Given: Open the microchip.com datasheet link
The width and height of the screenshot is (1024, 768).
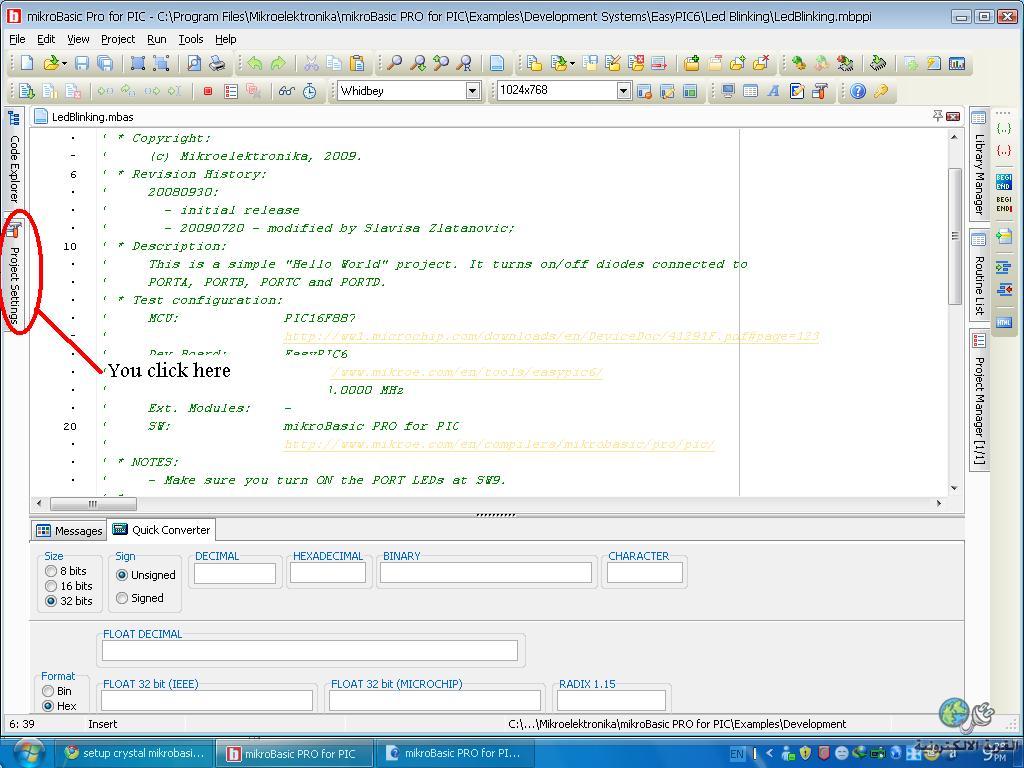Looking at the screenshot, I should pyautogui.click(x=552, y=336).
